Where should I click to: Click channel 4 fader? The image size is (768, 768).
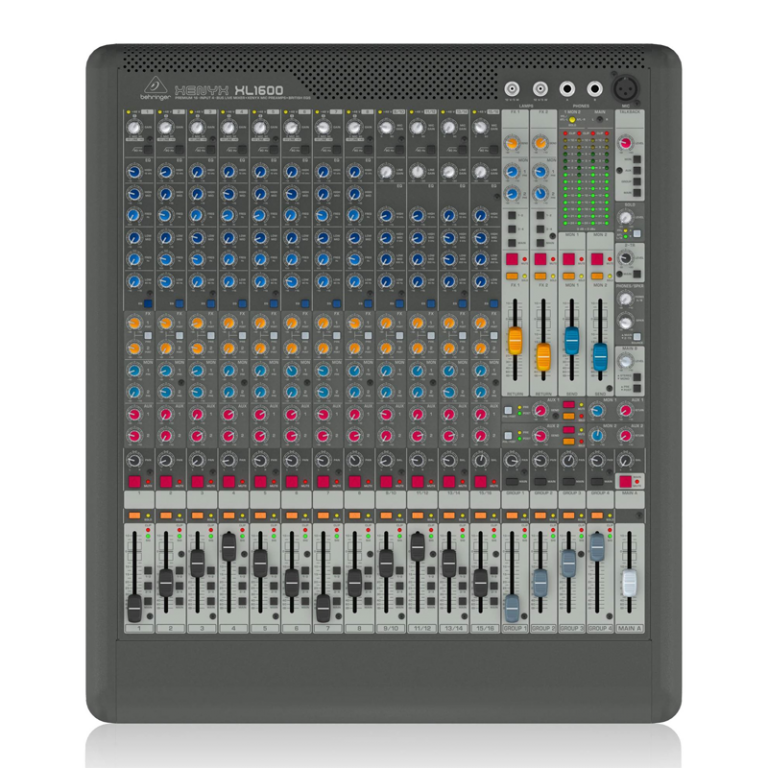click(229, 547)
